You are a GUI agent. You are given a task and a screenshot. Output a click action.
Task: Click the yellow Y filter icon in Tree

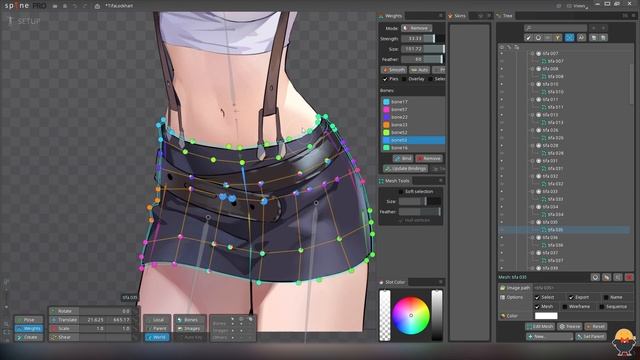pyautogui.click(x=558, y=38)
